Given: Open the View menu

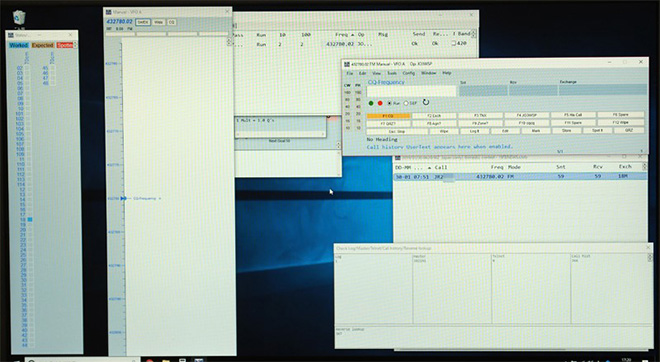Looking at the screenshot, I should [376, 73].
